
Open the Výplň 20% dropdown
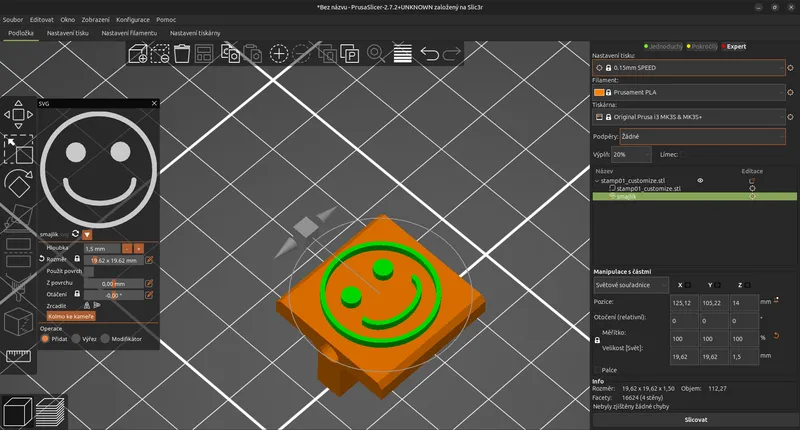pos(631,154)
